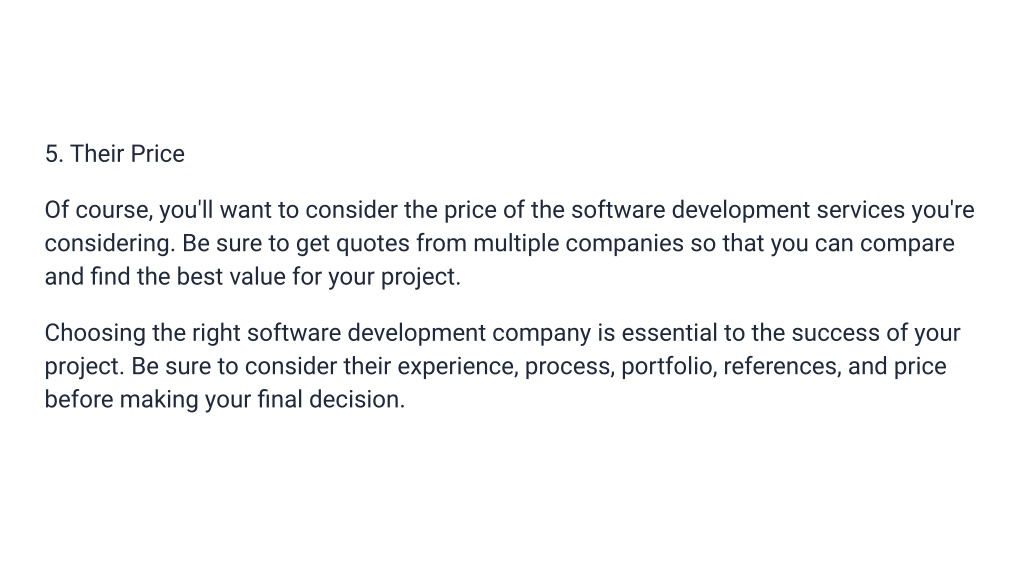1024x576 pixels.
Task: Click the word 'references,'
Action: 782,366
